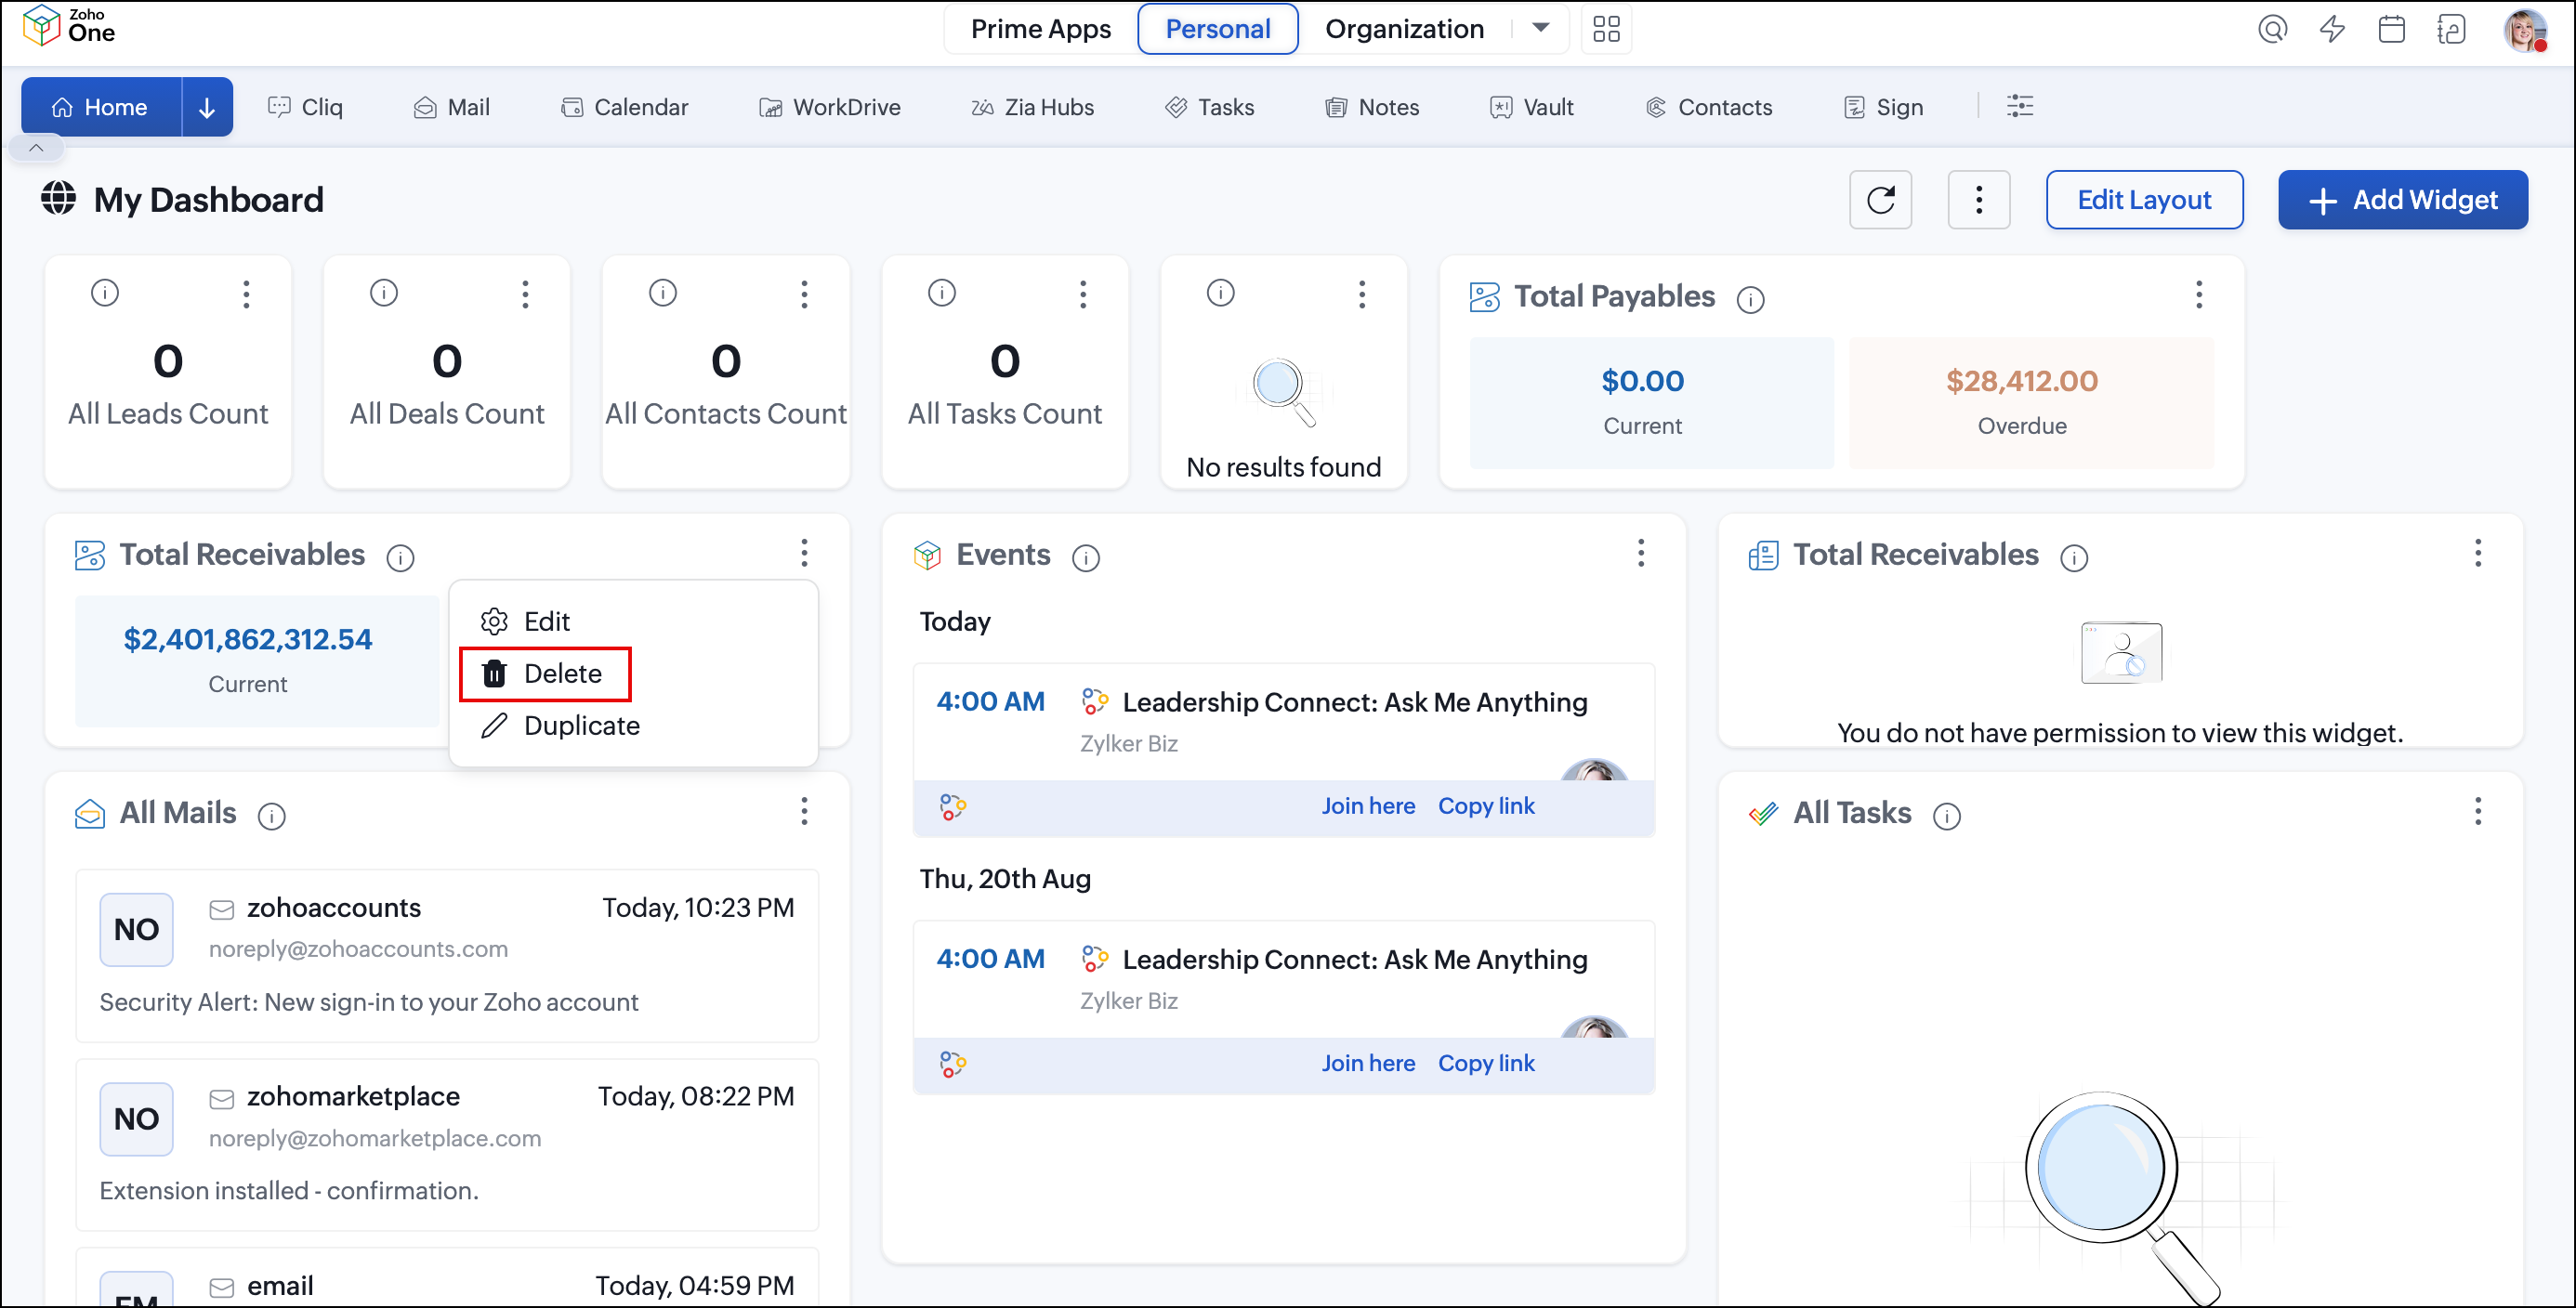Image resolution: width=2576 pixels, height=1308 pixels.
Task: Open the lightning quick actions icon
Action: point(2332,29)
